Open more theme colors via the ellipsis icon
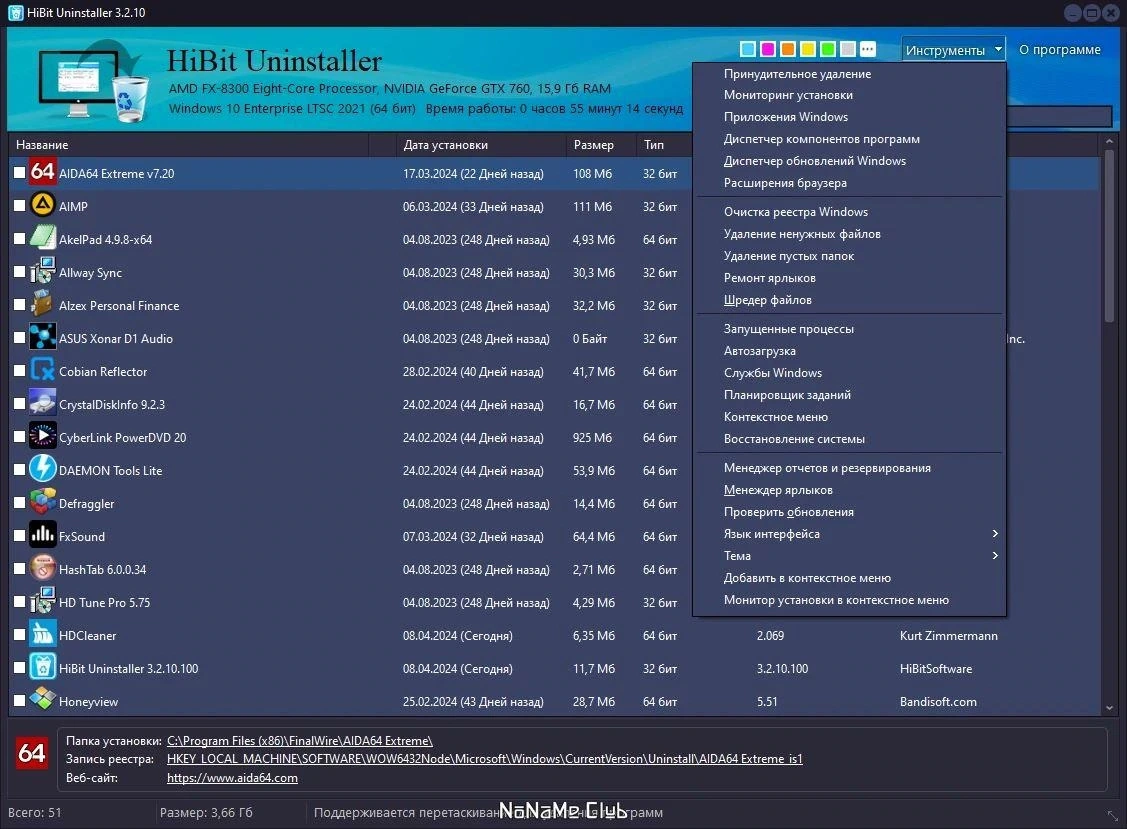The width and height of the screenshot is (1127, 829). pos(868,49)
